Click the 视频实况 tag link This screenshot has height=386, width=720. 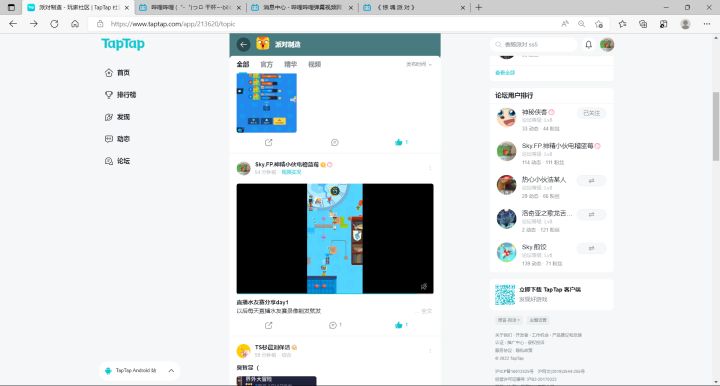(x=291, y=172)
